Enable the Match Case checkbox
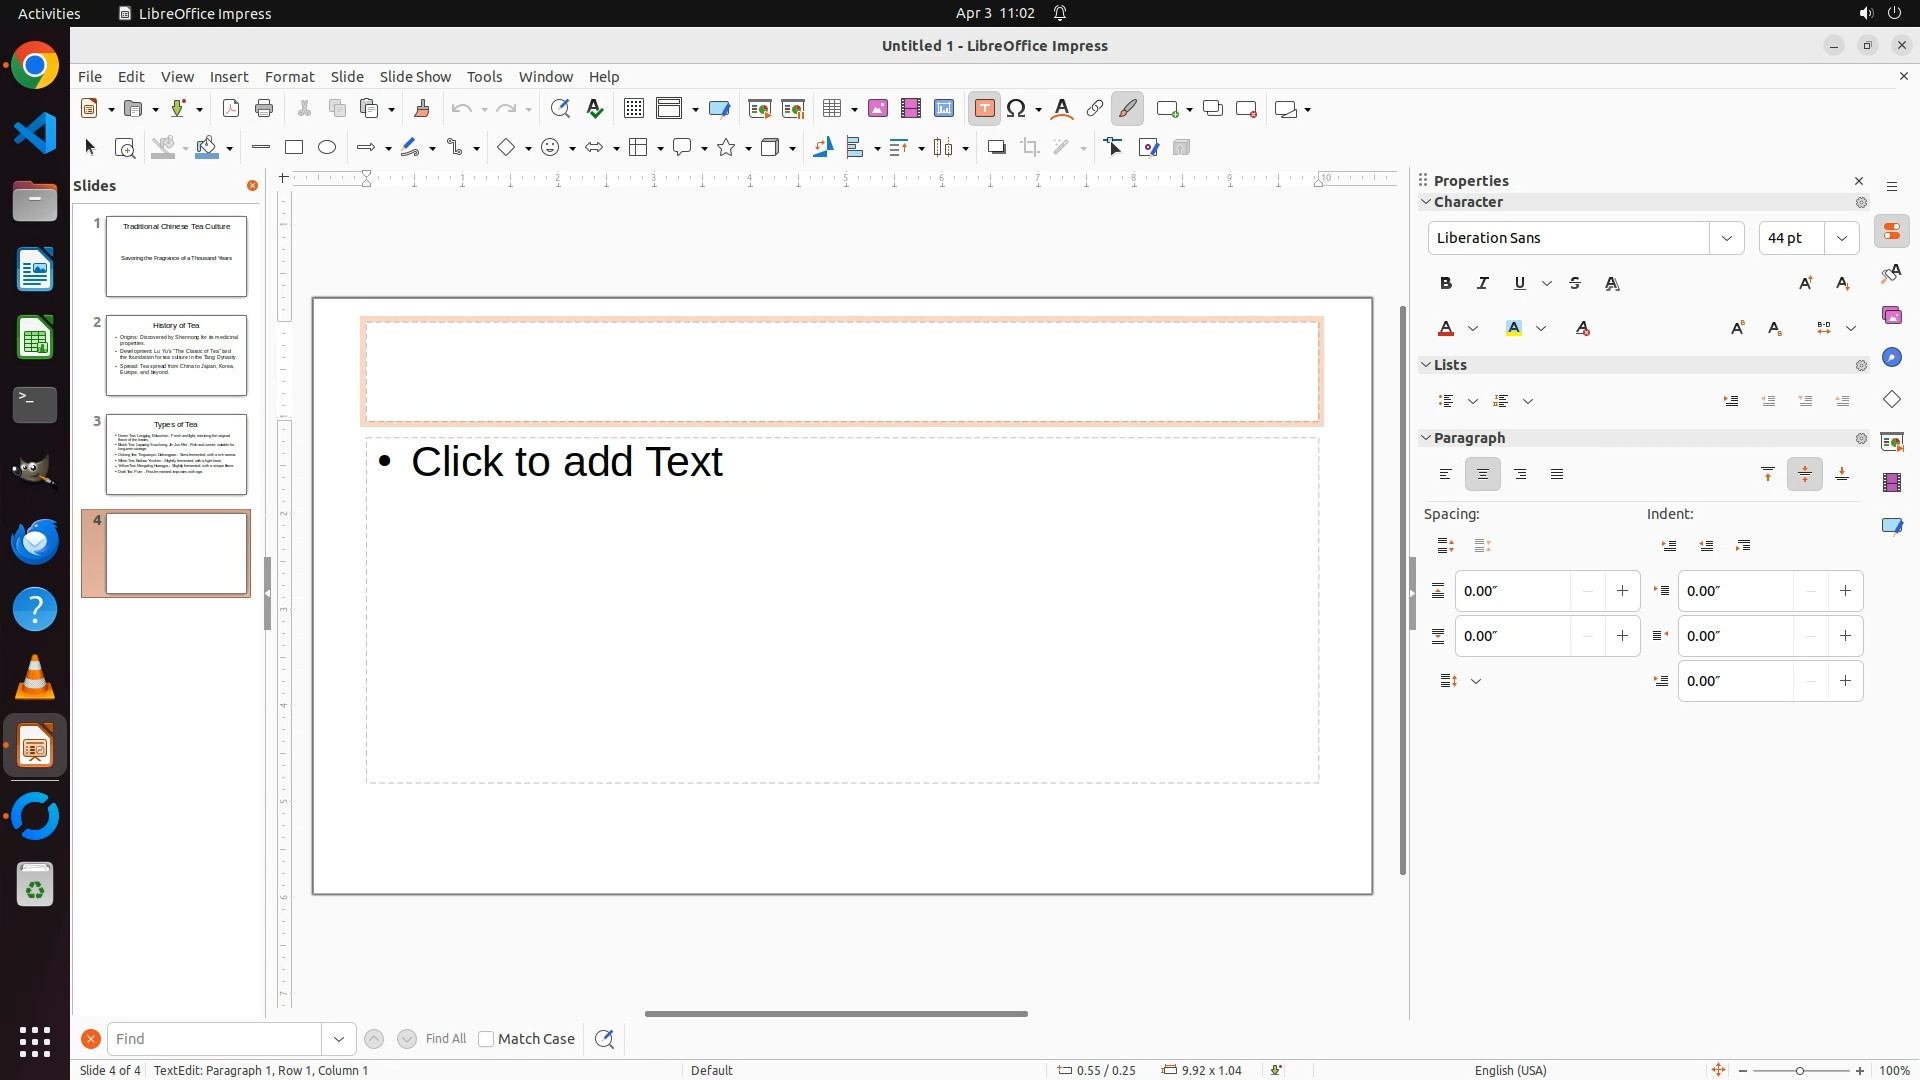The width and height of the screenshot is (1920, 1080). 487,1039
